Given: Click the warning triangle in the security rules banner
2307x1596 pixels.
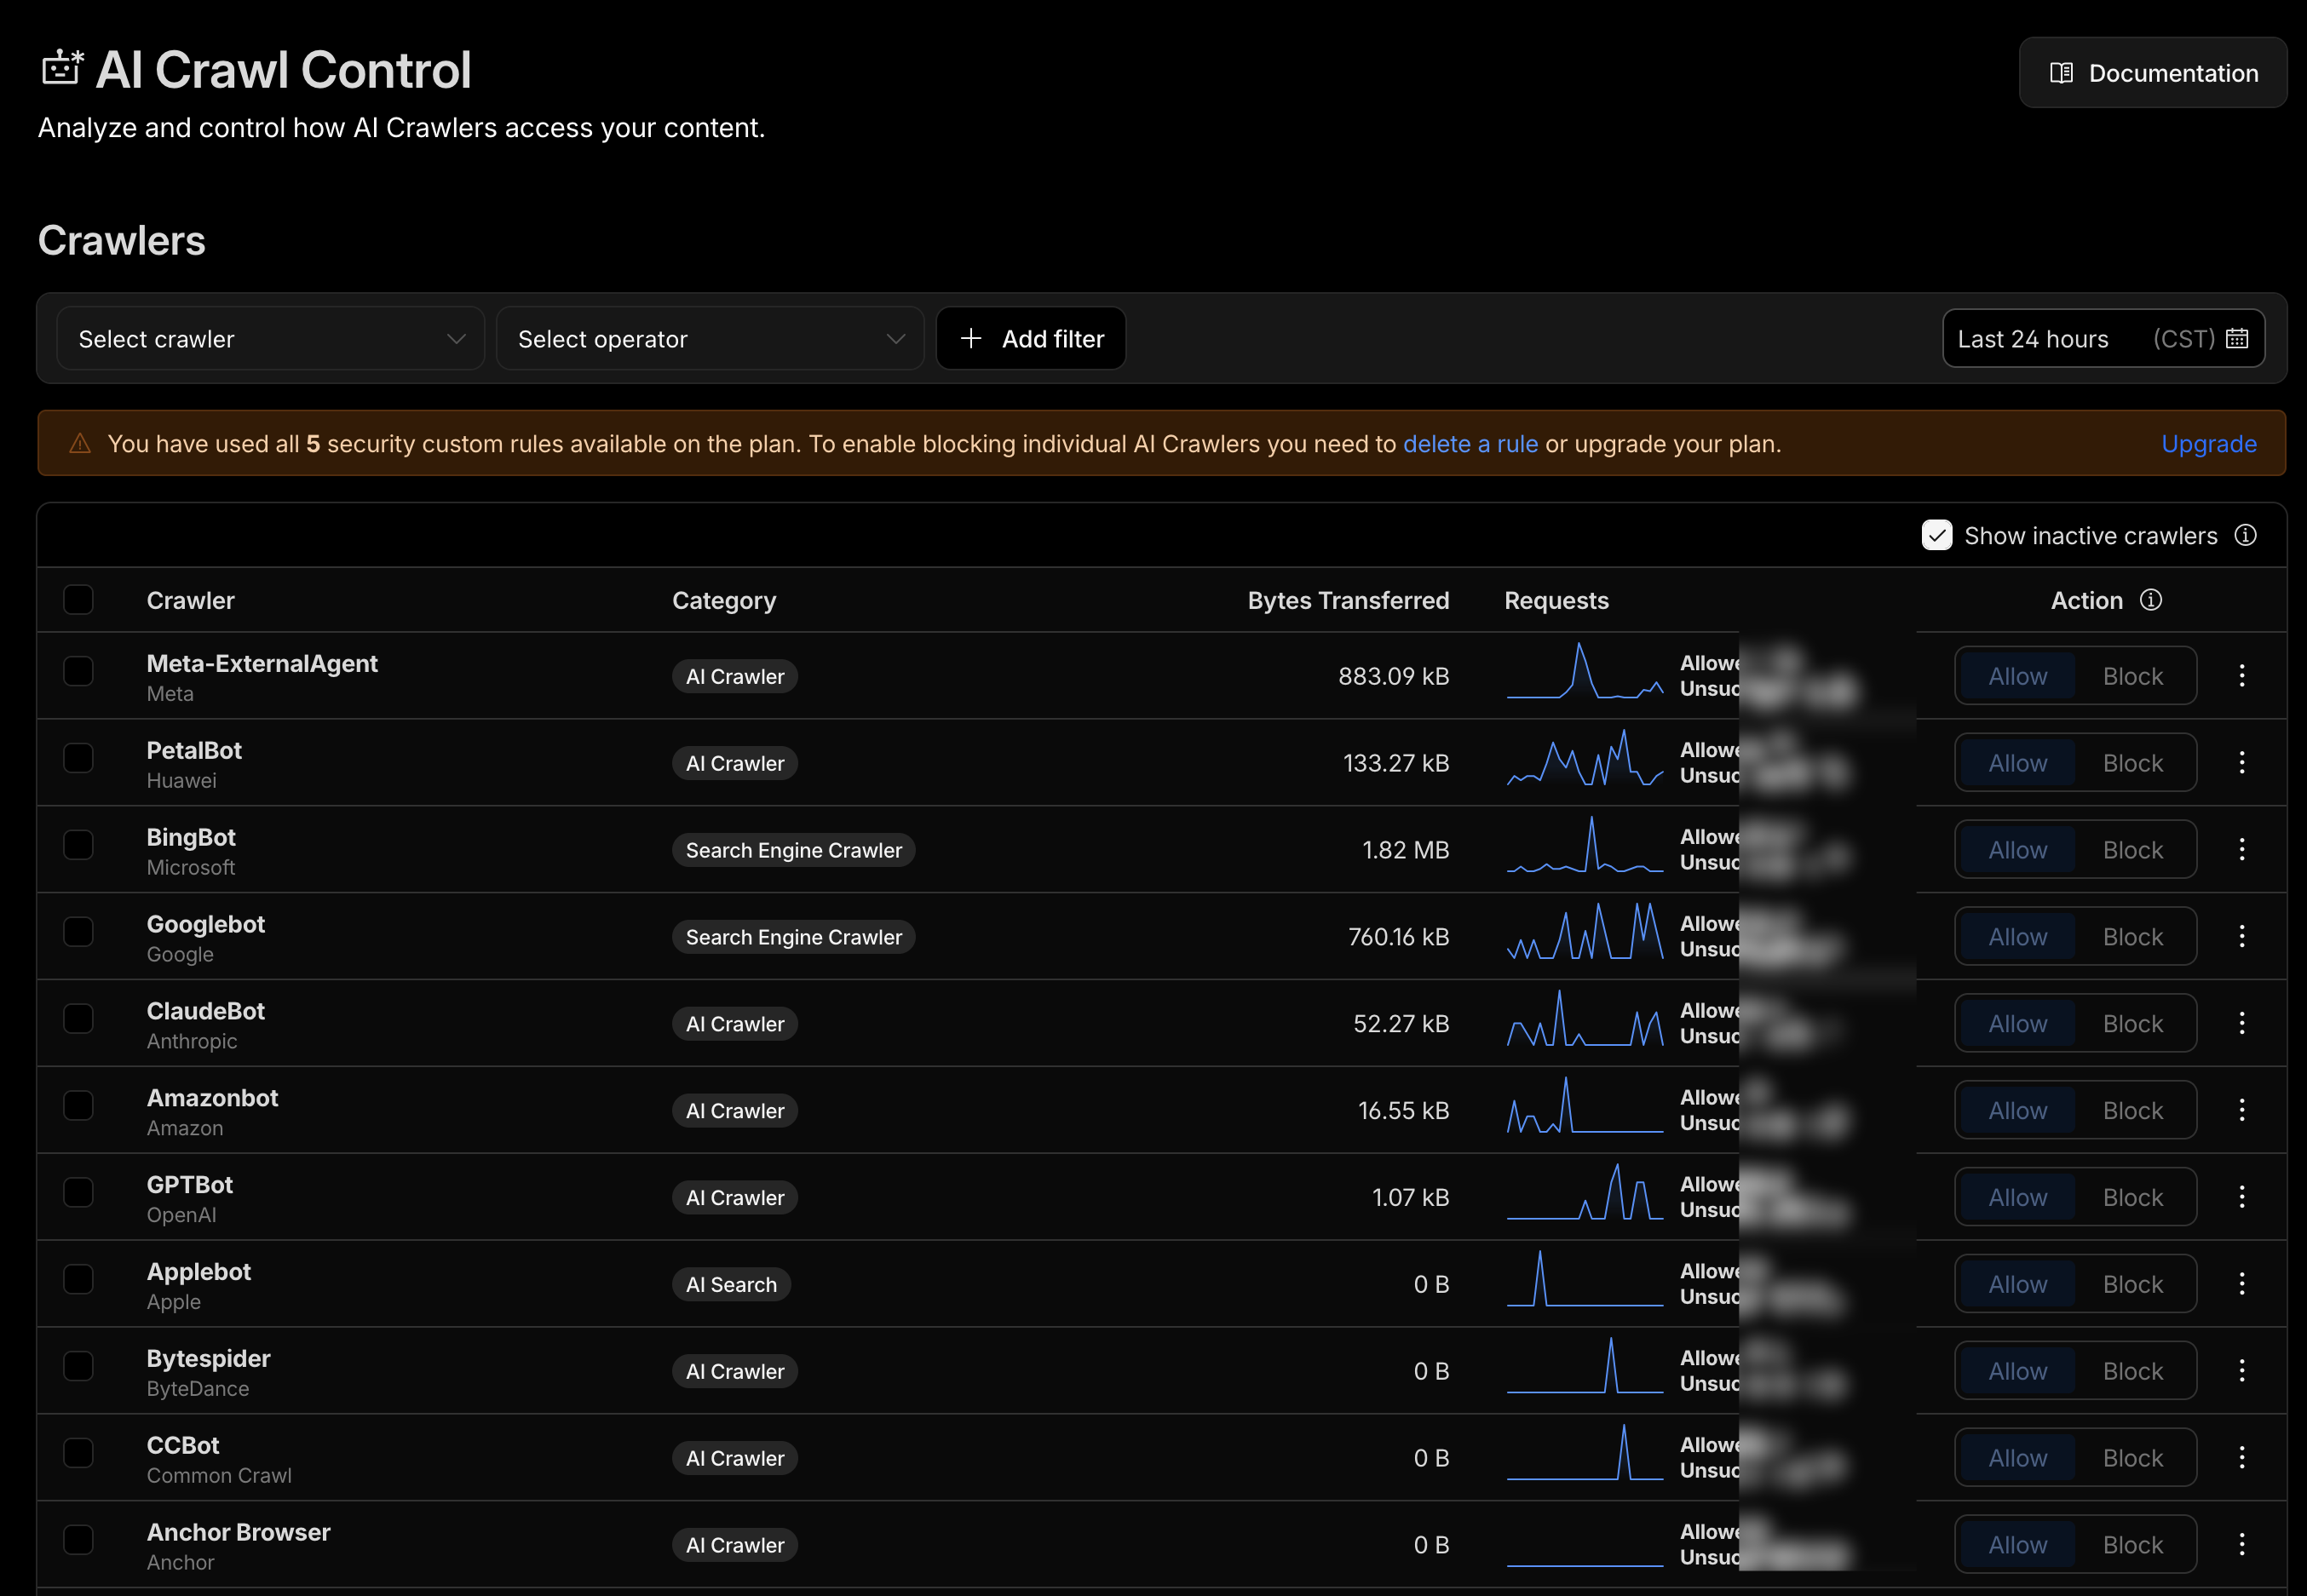Looking at the screenshot, I should (x=80, y=443).
